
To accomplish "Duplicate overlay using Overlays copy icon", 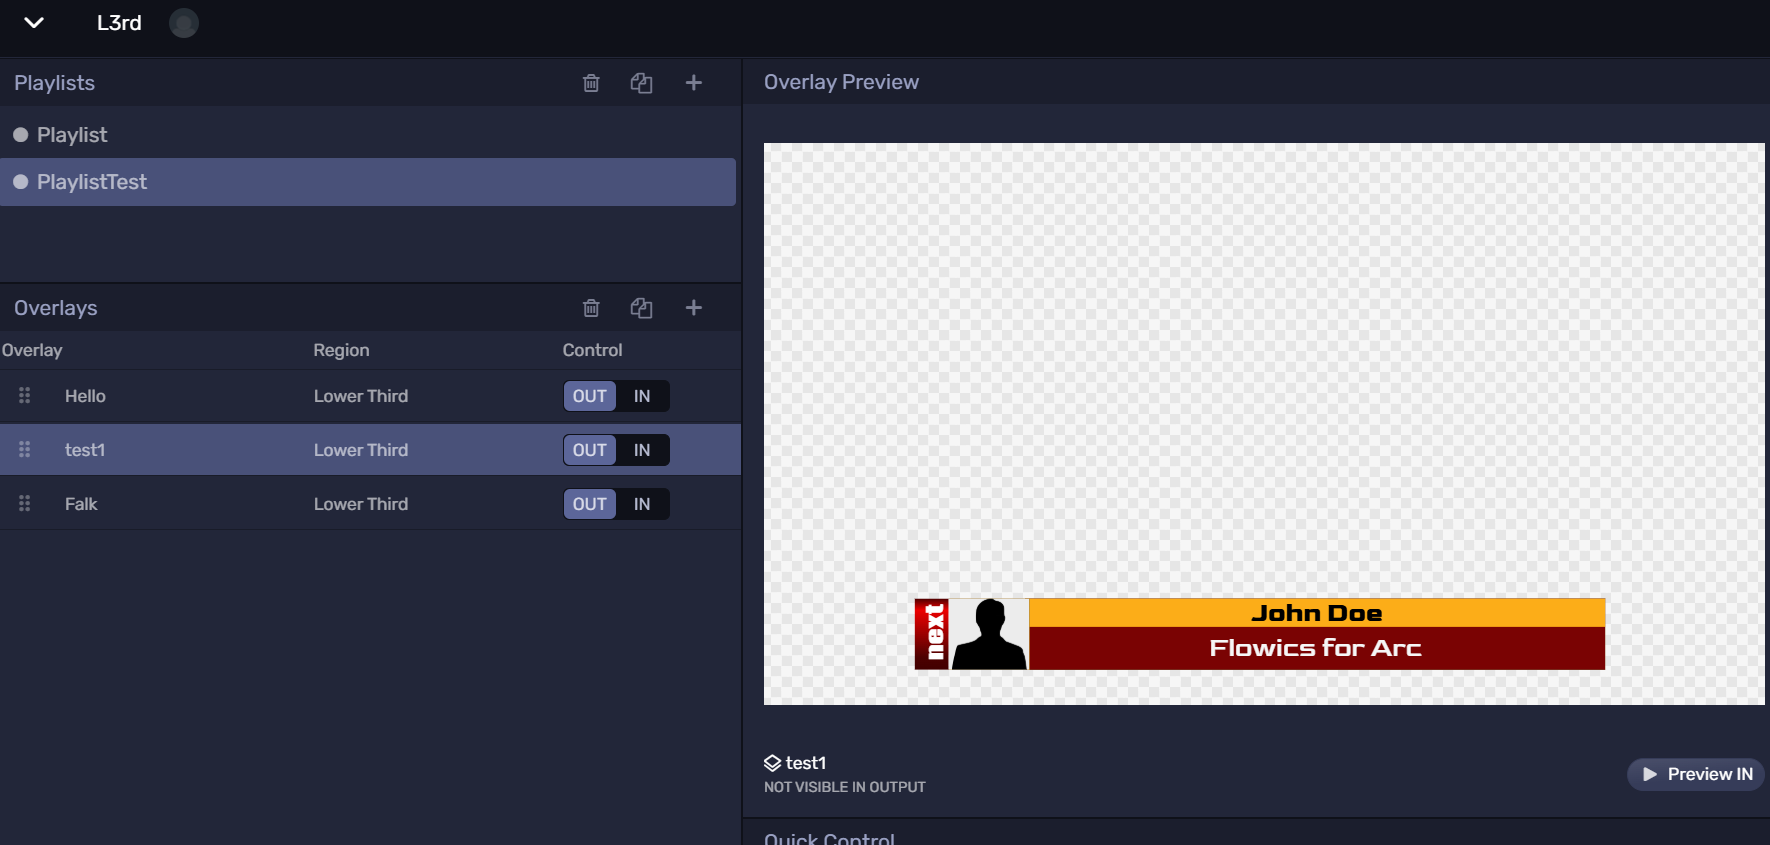I will pos(641,308).
